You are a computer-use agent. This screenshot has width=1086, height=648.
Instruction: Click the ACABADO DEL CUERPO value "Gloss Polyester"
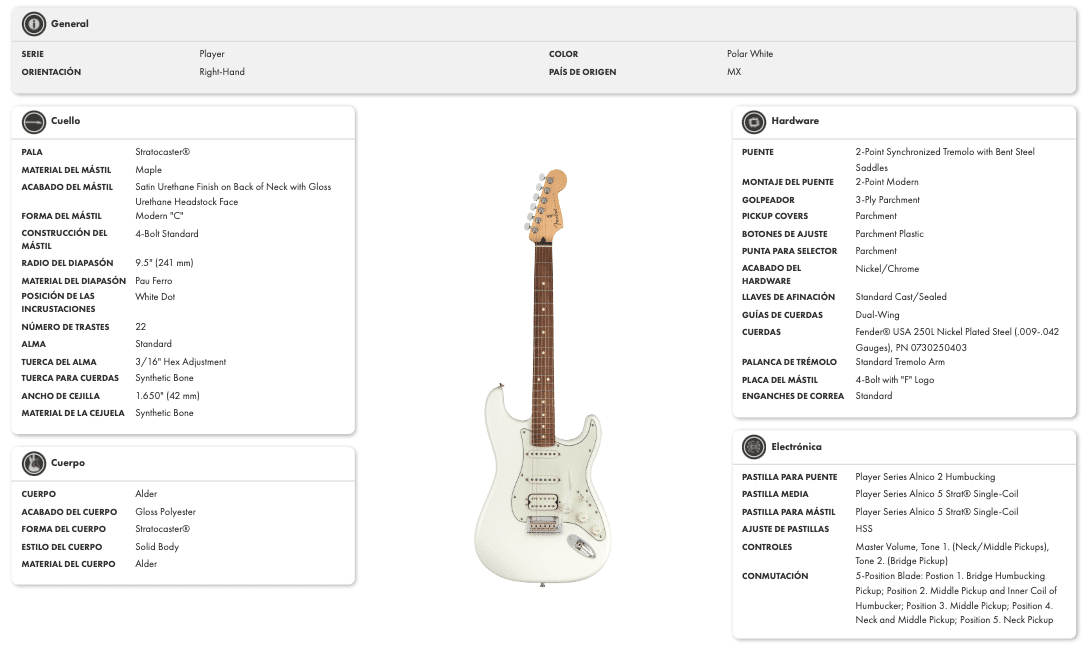(166, 512)
